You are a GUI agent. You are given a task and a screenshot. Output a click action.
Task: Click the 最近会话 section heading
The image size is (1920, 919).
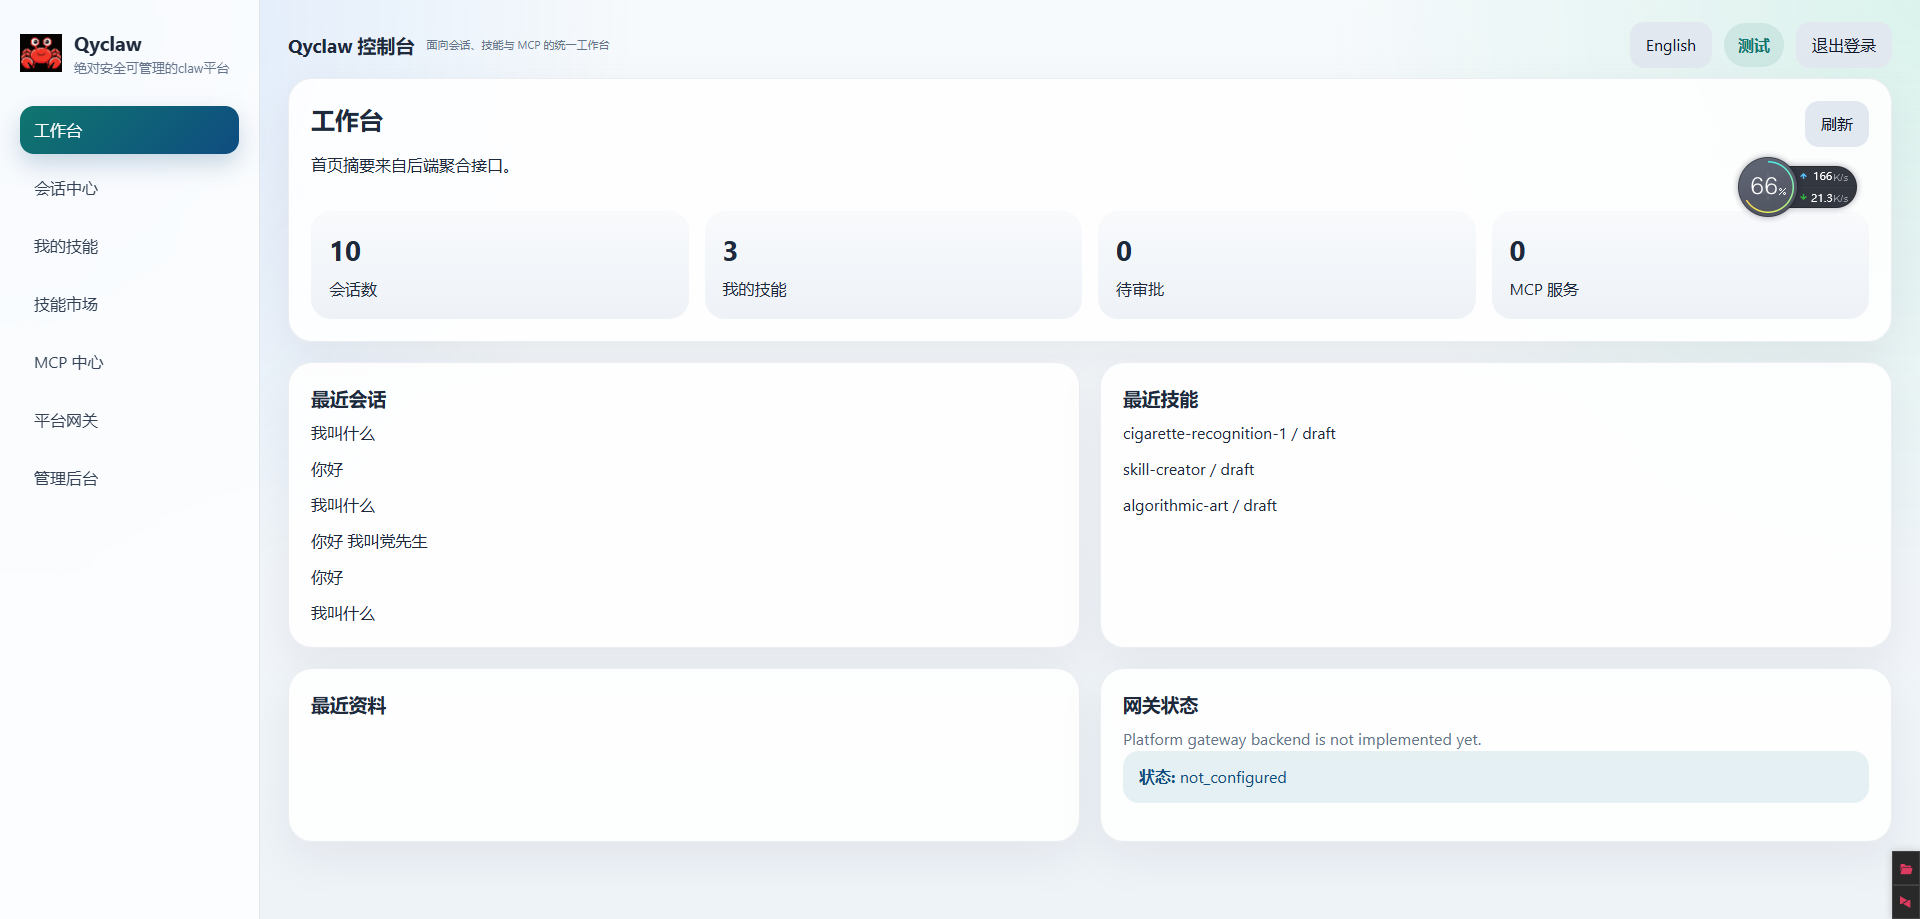[348, 399]
